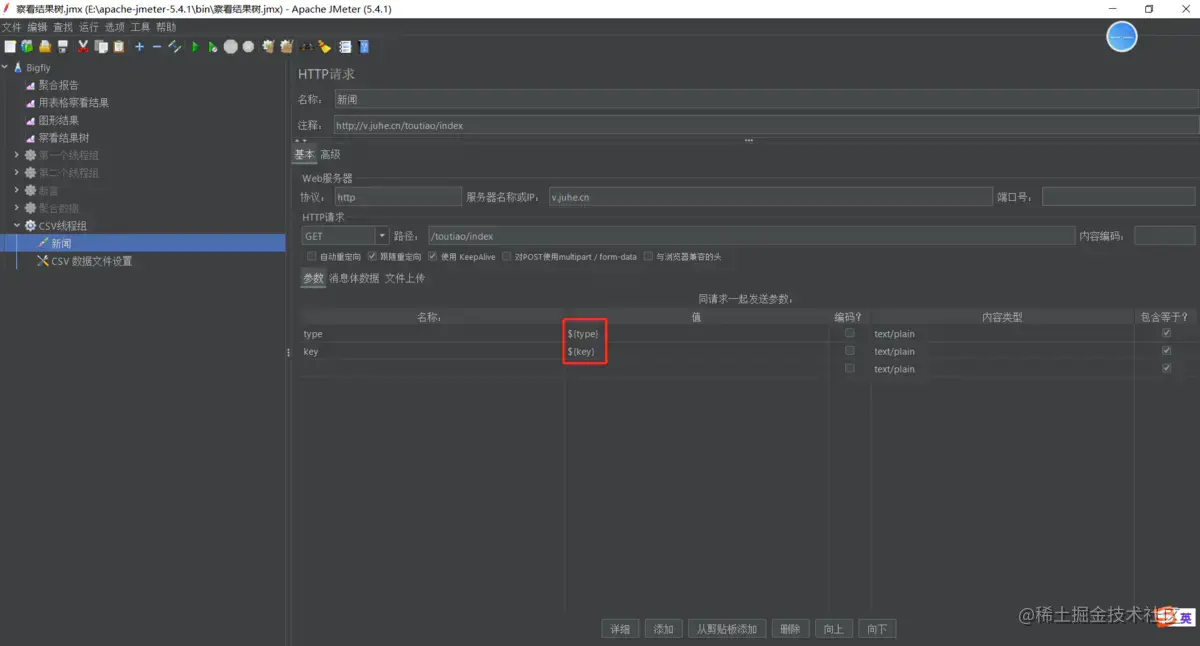Click the blue minus Collapse all icon

click(x=157, y=46)
